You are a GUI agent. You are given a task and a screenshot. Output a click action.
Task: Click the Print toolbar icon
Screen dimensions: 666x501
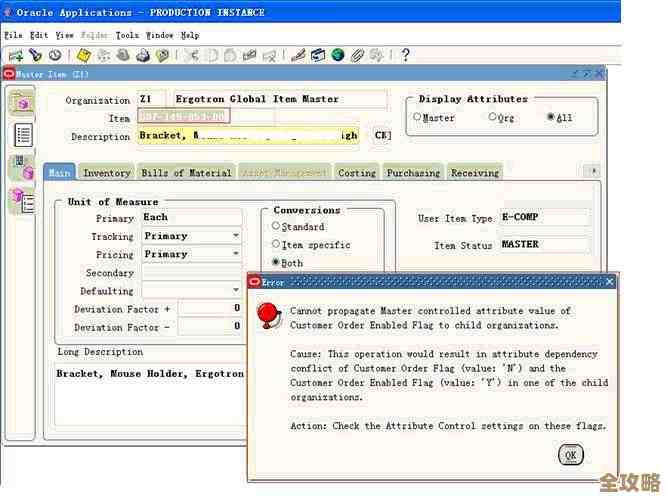(143, 55)
